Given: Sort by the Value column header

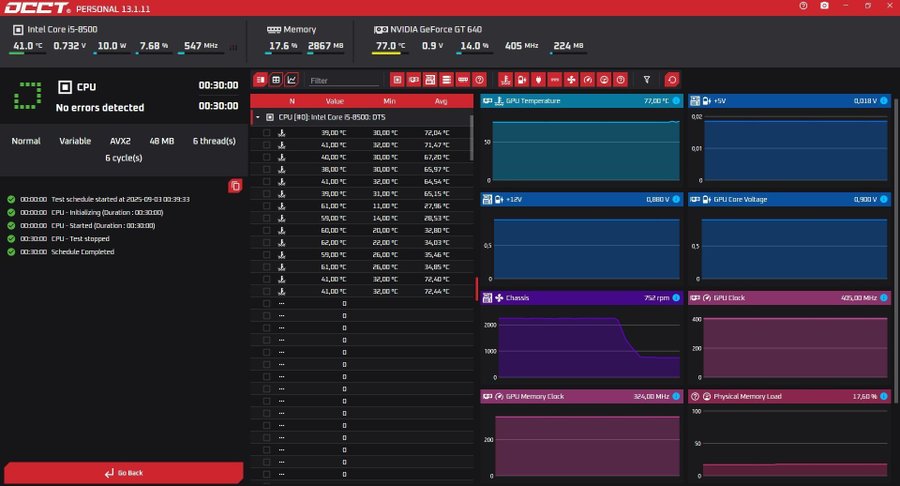Looking at the screenshot, I should [x=334, y=101].
